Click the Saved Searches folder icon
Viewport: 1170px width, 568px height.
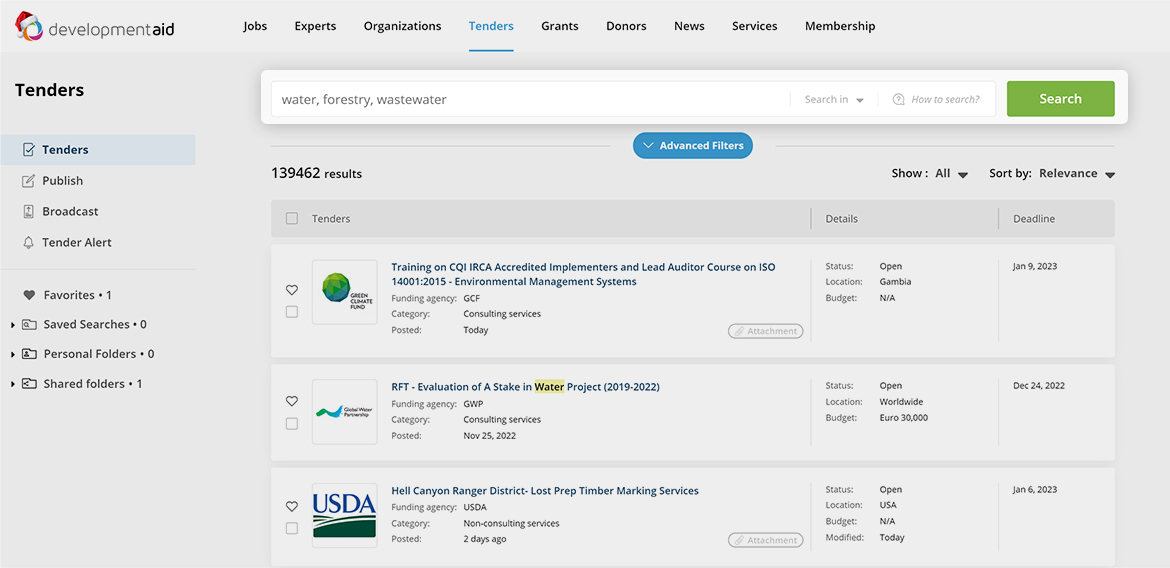coord(29,325)
